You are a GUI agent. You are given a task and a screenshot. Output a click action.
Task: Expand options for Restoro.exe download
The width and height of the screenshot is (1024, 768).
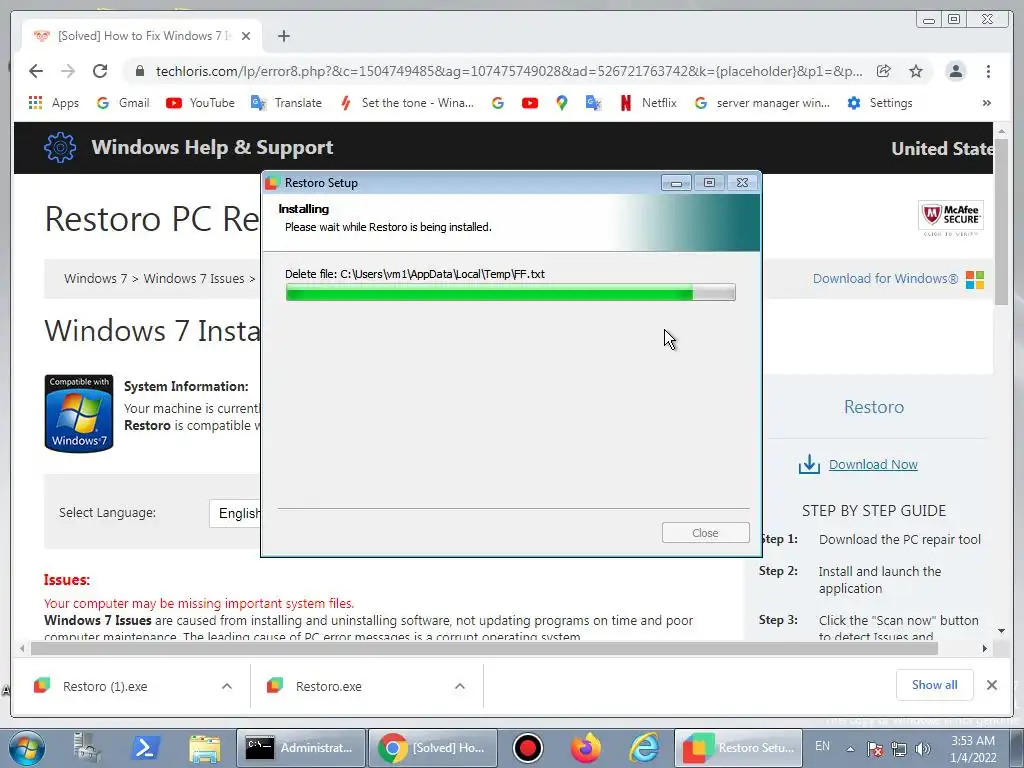click(x=460, y=686)
